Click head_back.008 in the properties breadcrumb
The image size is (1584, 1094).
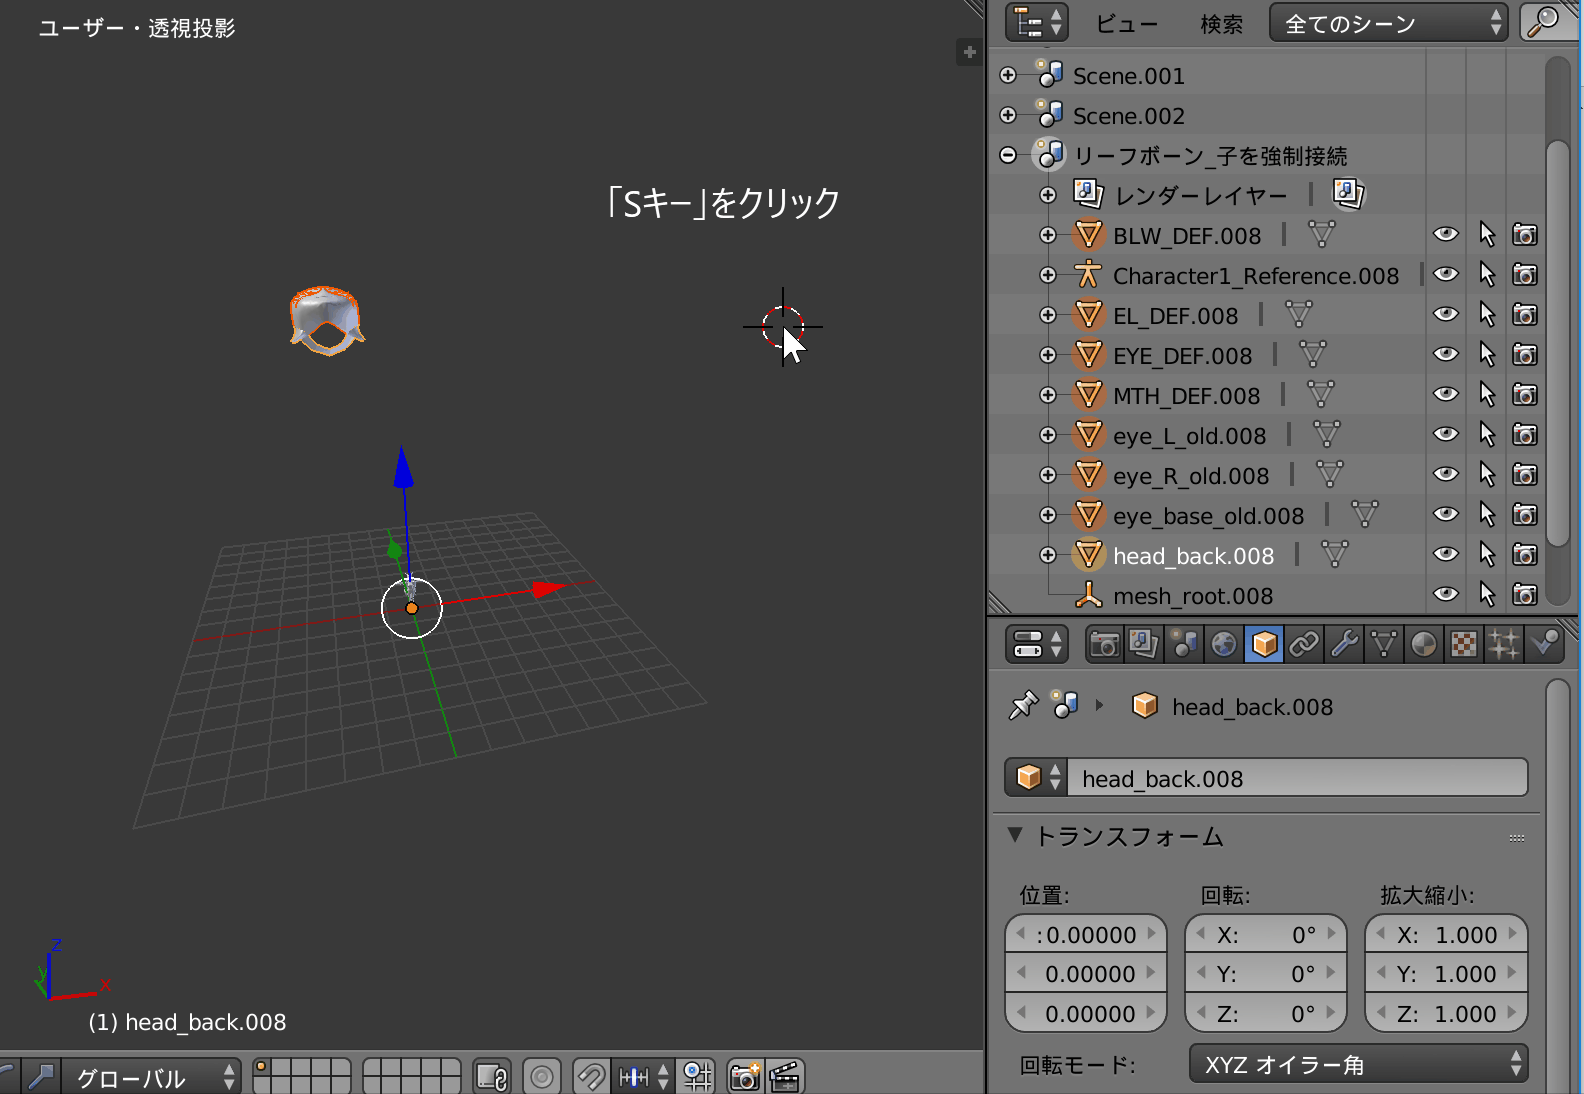point(1252,707)
